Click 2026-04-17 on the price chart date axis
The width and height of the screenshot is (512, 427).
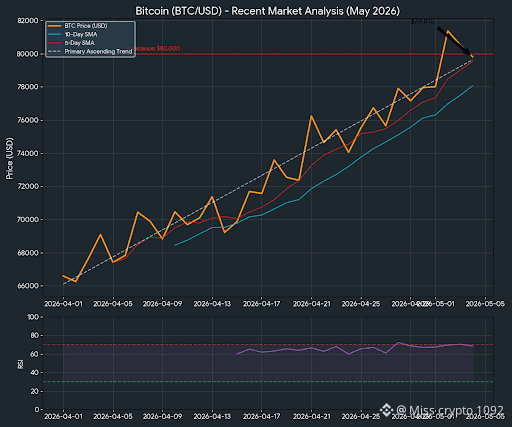(262, 304)
